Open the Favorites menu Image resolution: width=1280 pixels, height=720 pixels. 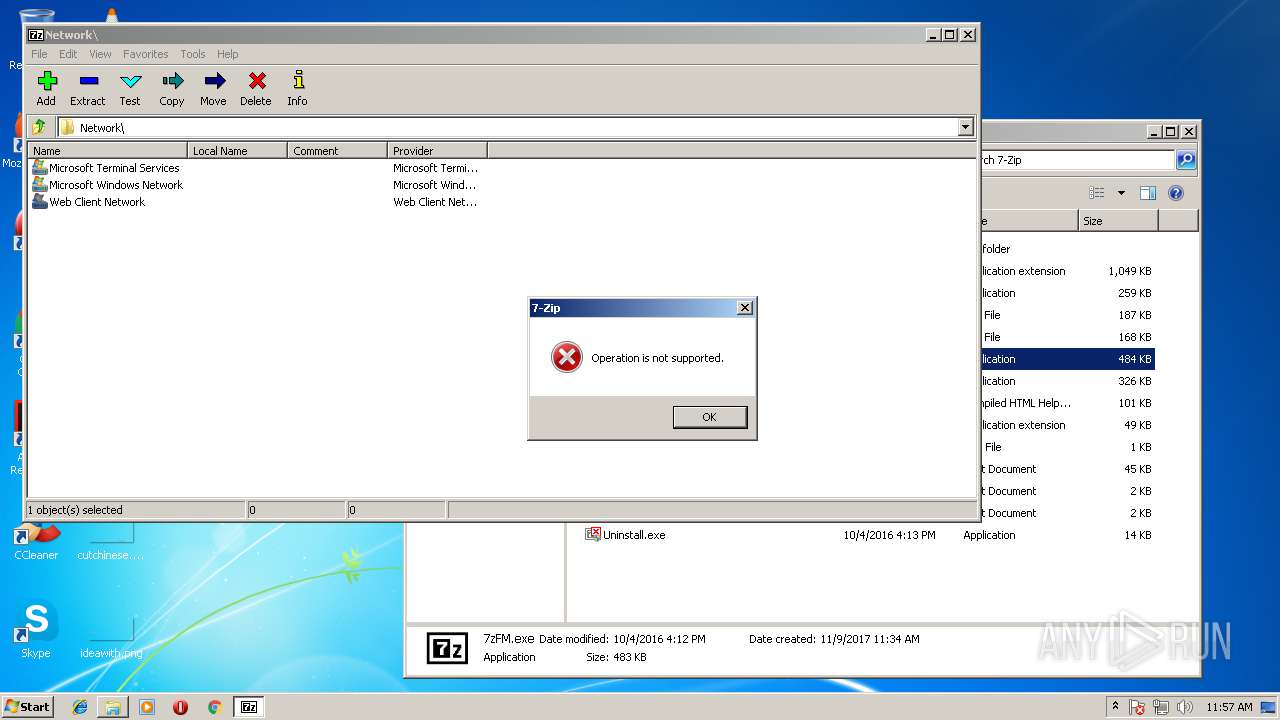tap(146, 54)
